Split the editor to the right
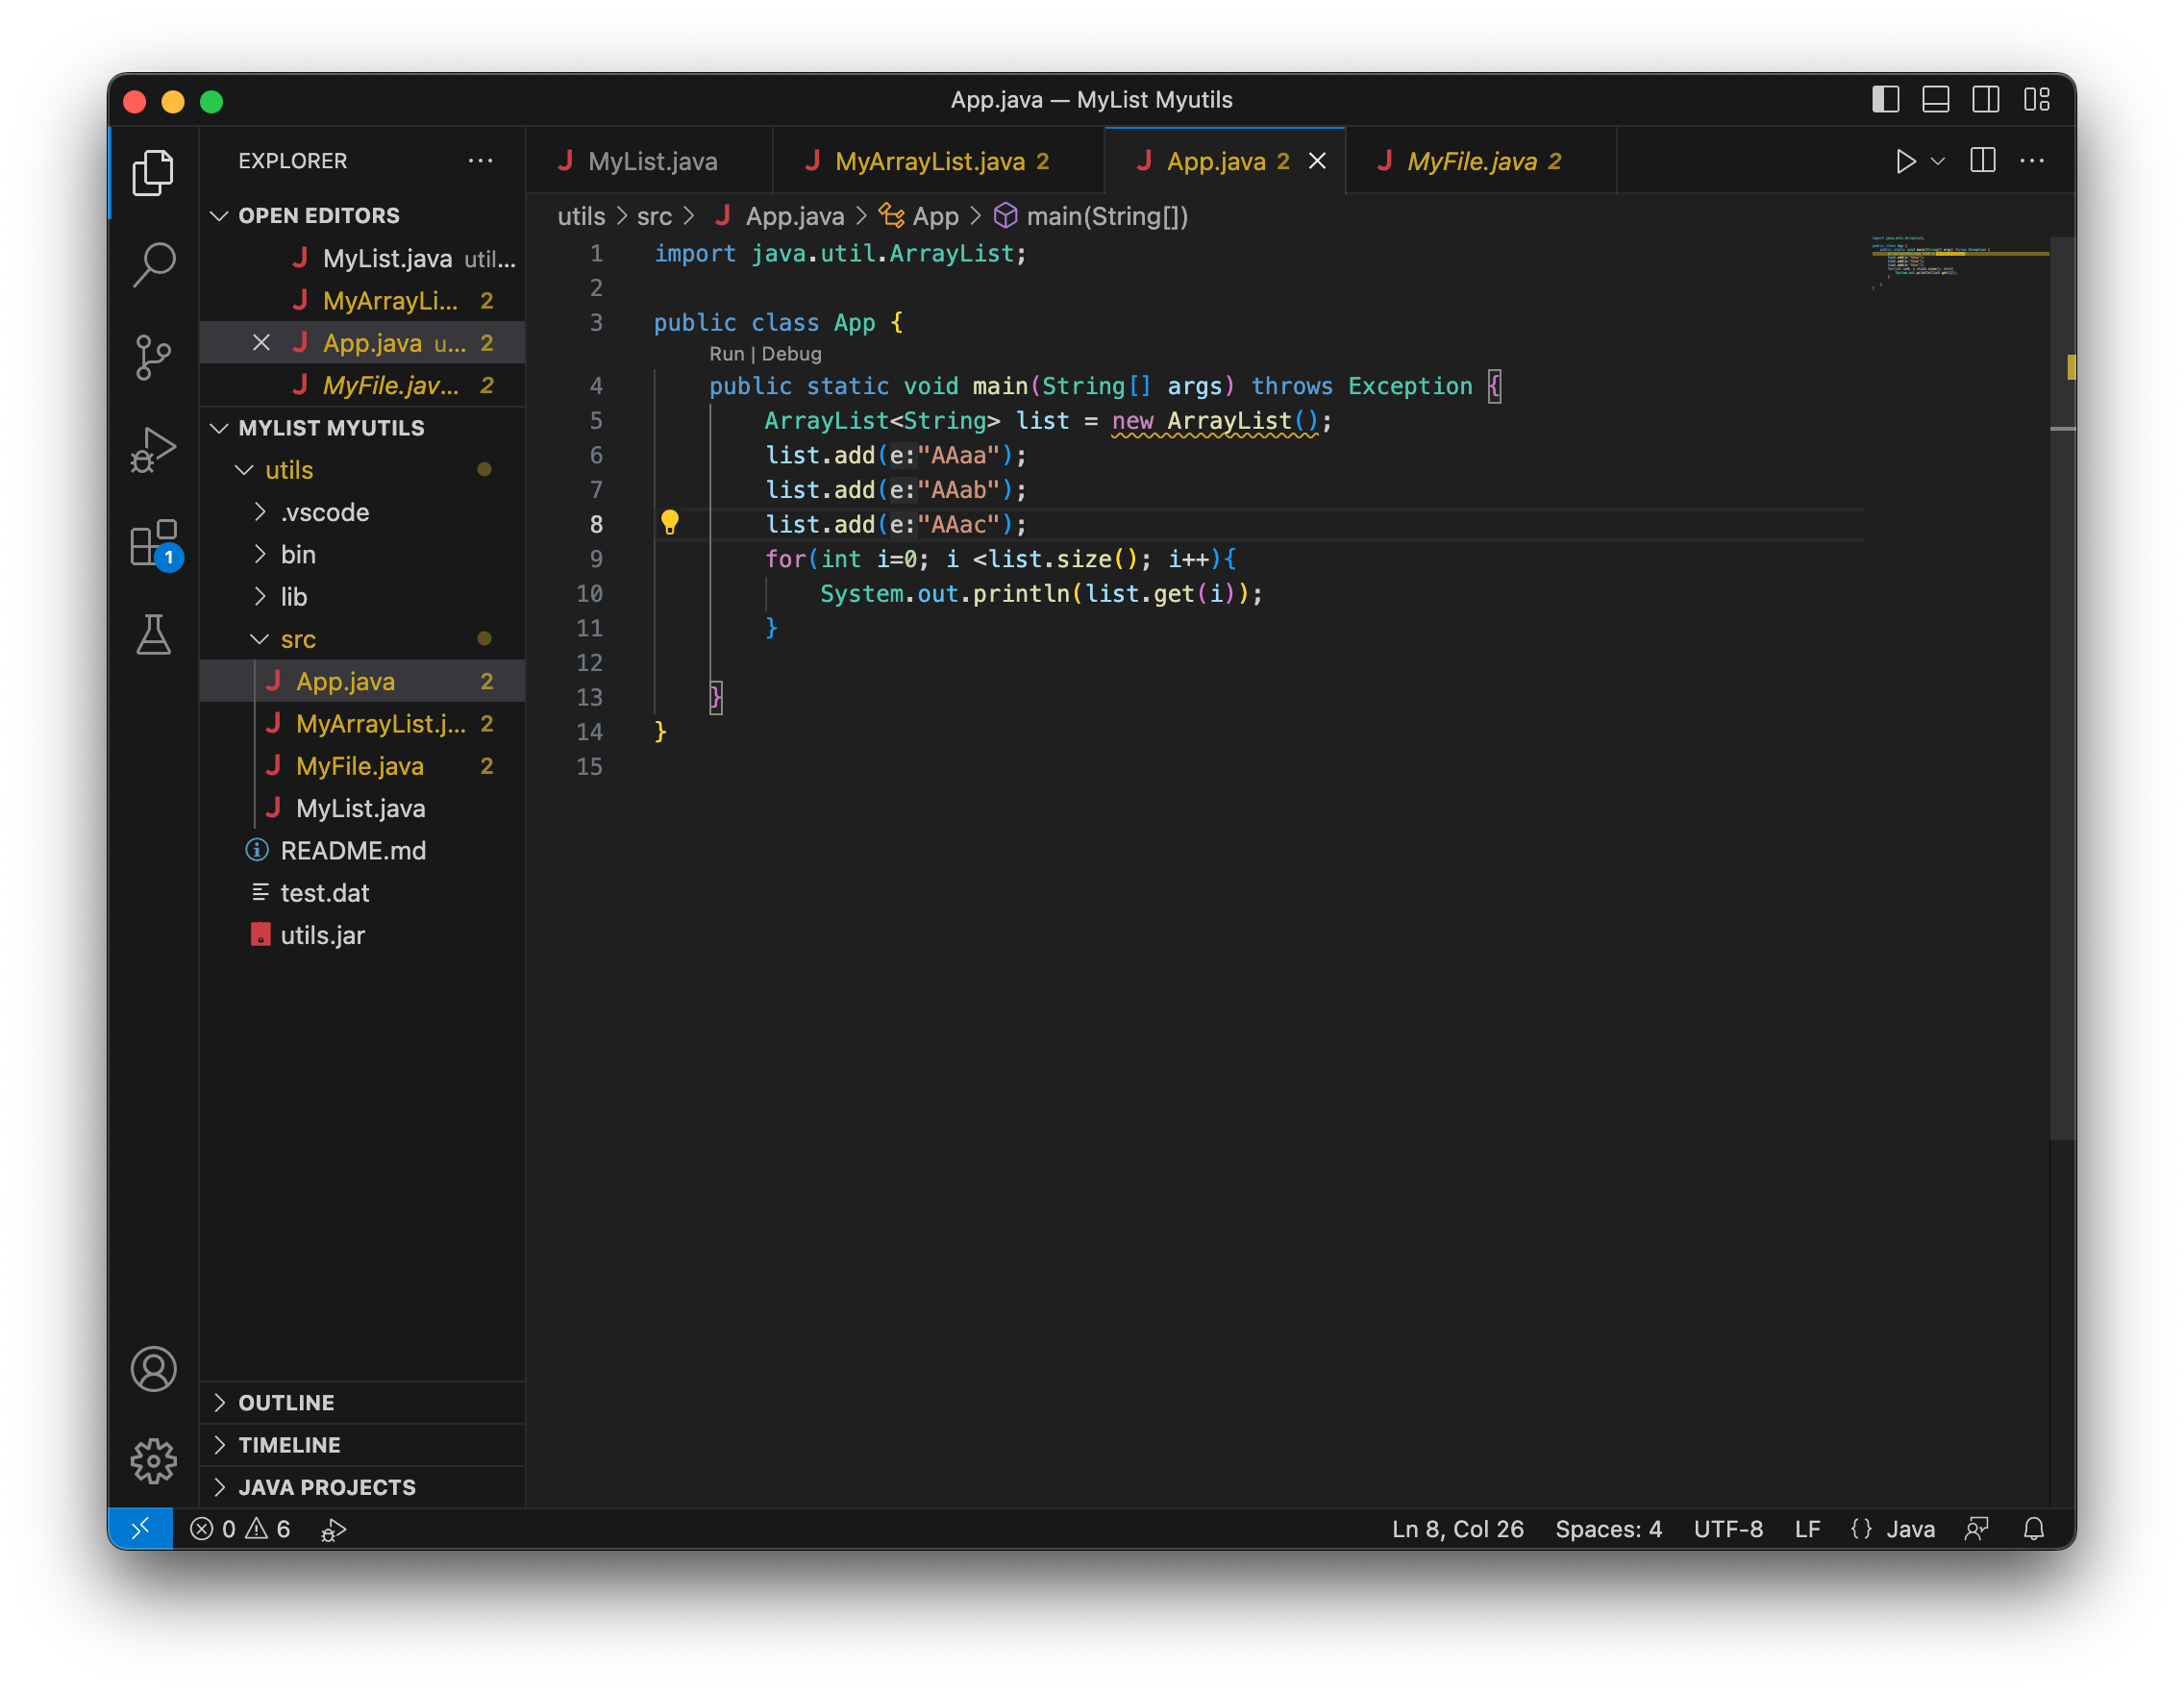 1983,161
